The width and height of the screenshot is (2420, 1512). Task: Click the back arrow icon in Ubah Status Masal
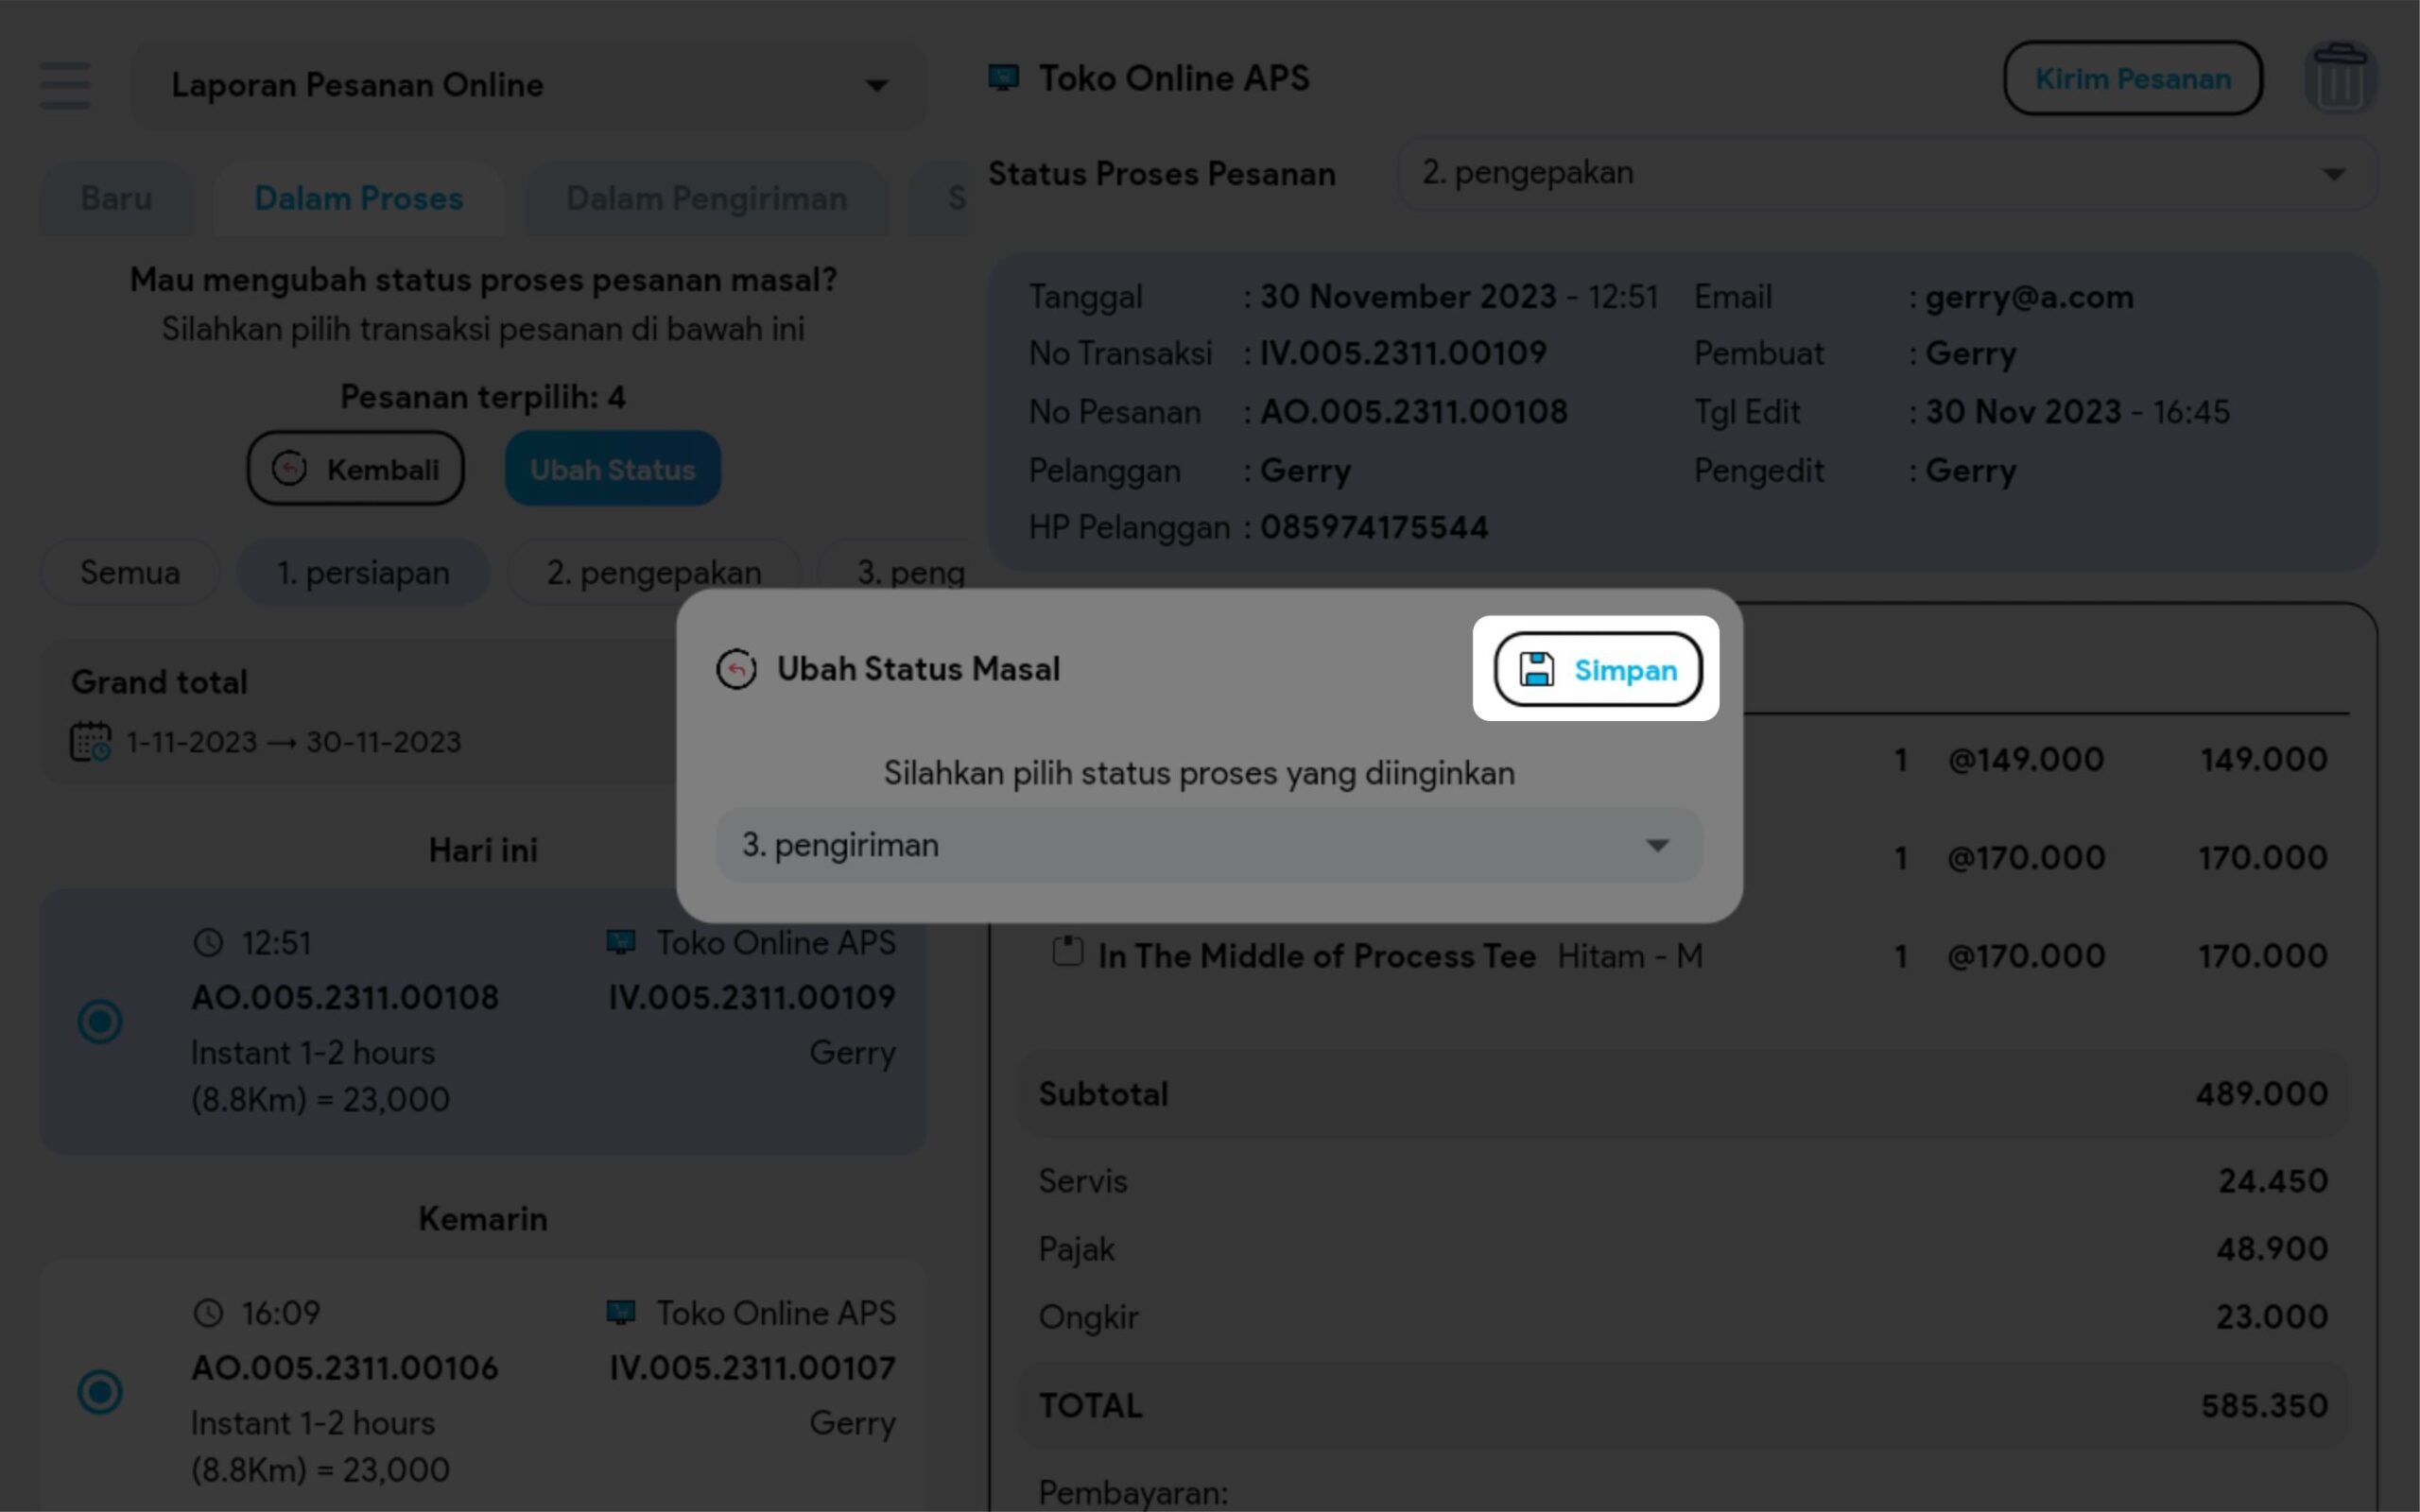736,669
